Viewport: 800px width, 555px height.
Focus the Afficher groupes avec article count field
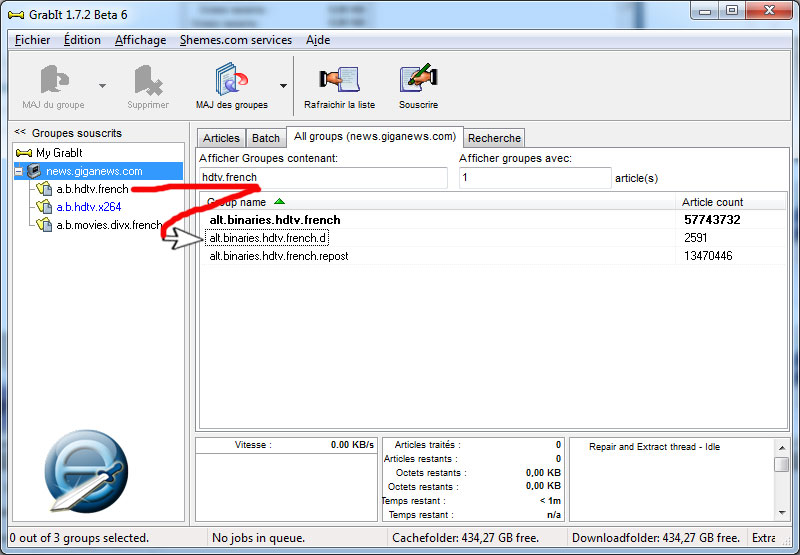tap(535, 178)
